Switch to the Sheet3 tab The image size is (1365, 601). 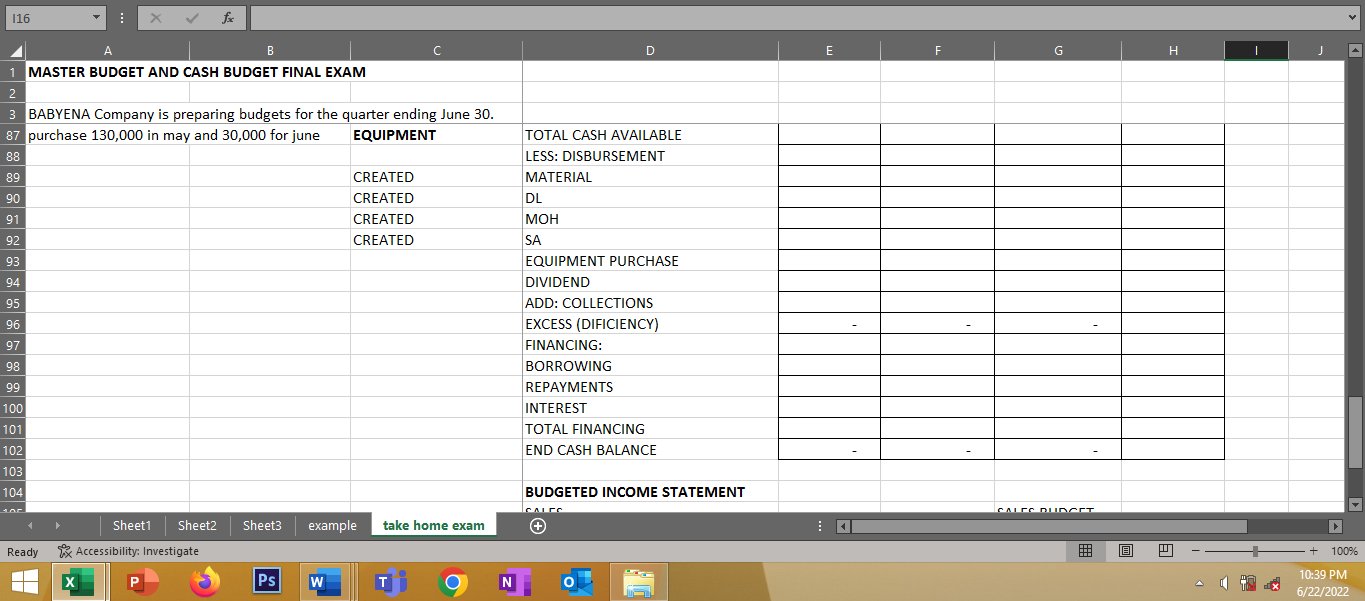pos(262,526)
